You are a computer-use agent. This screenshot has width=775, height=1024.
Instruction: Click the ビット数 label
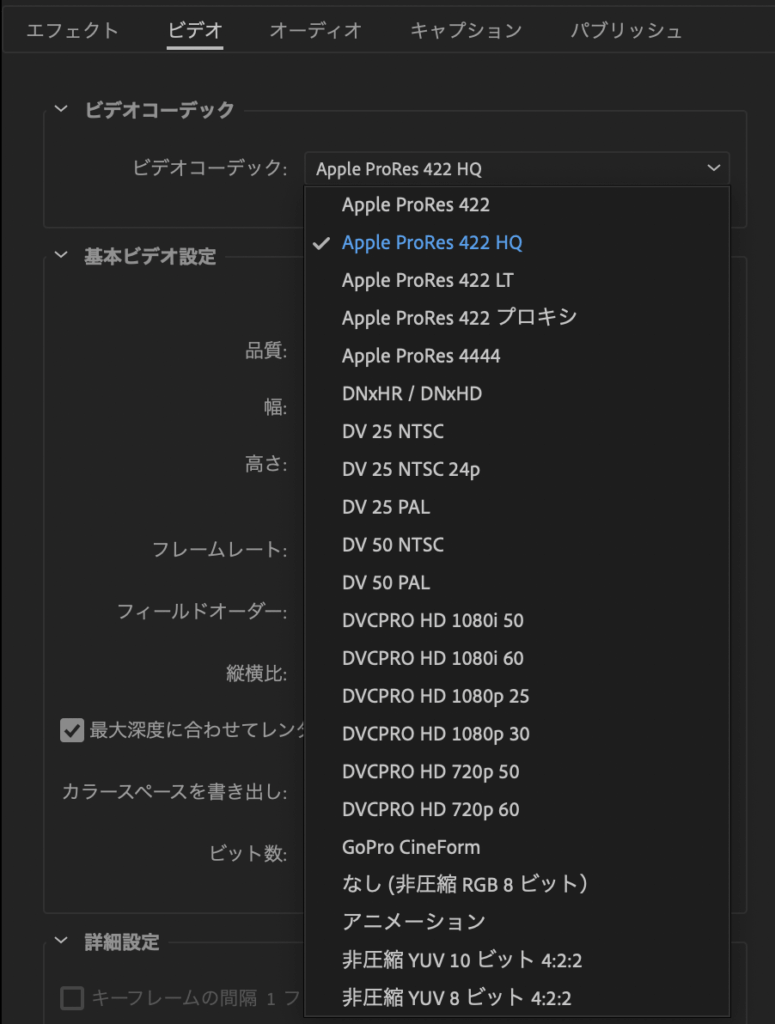point(248,854)
